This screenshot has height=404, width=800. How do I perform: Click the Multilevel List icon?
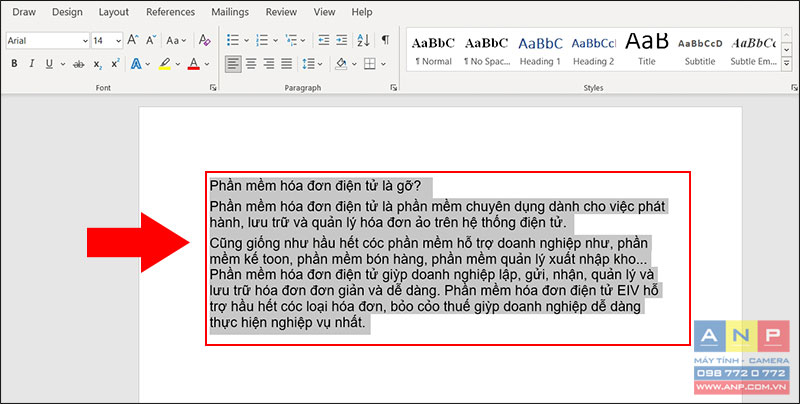291,40
